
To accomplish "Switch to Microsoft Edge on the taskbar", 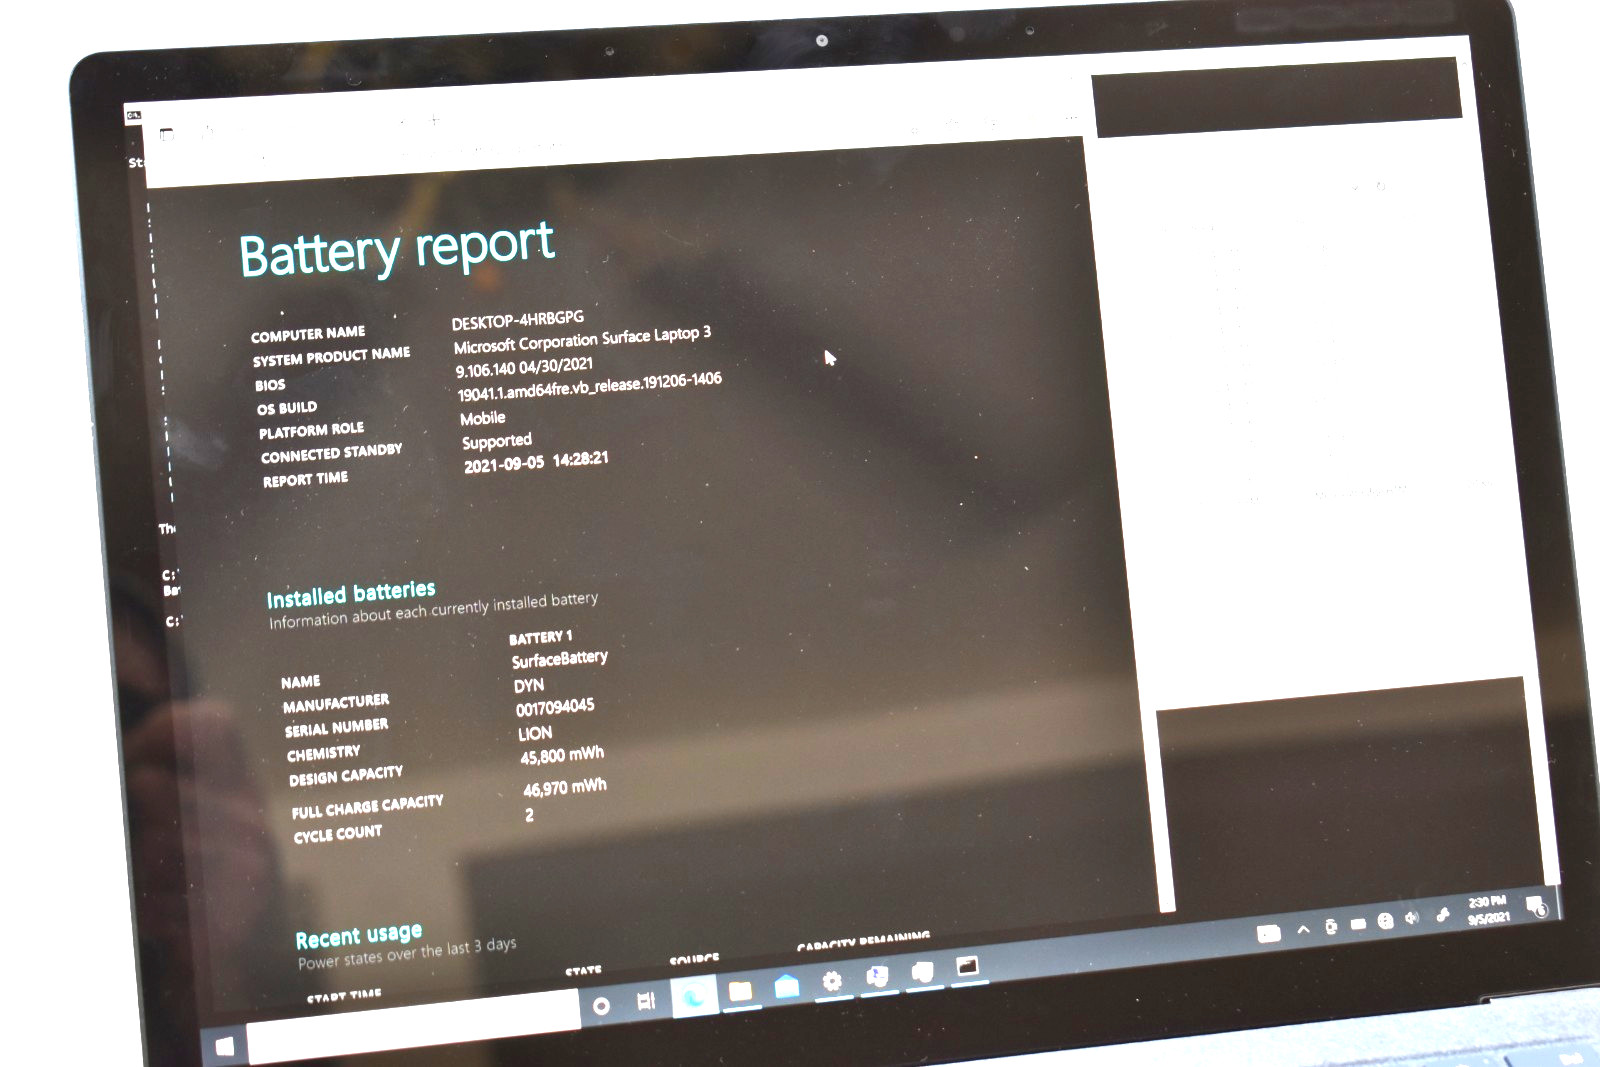I will click(693, 997).
